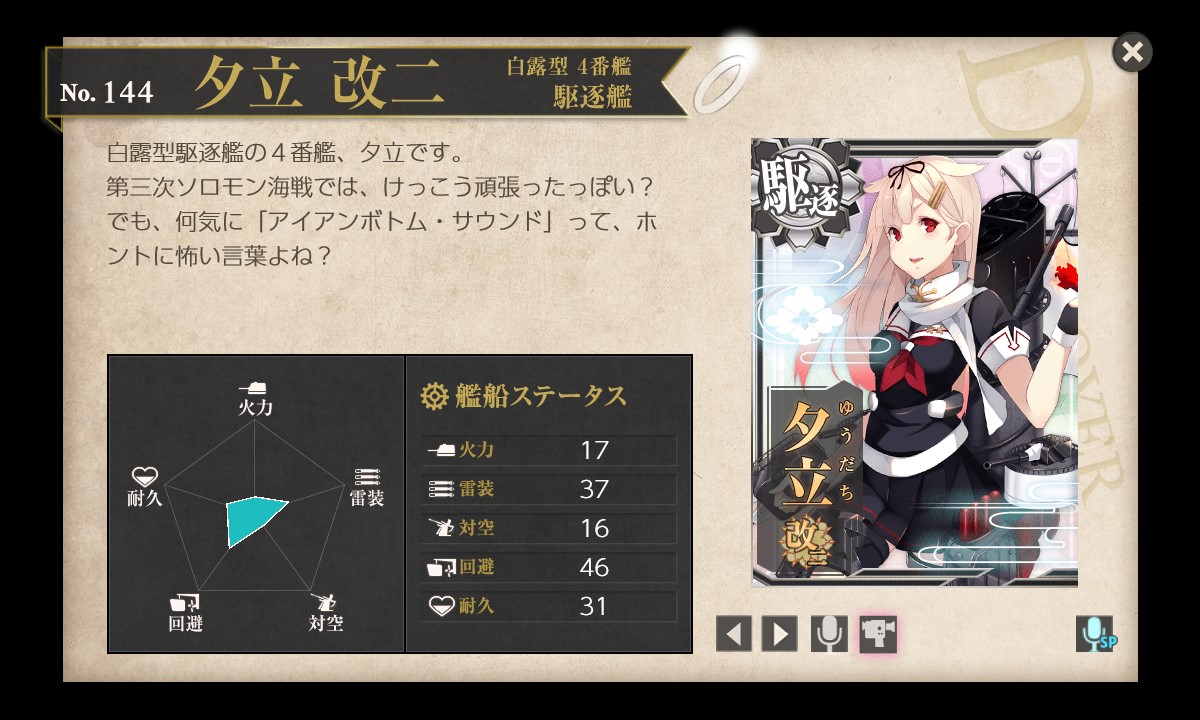Image resolution: width=1200 pixels, height=720 pixels.
Task: Click the 耐久 heart icon on radar chart
Action: click(x=144, y=476)
